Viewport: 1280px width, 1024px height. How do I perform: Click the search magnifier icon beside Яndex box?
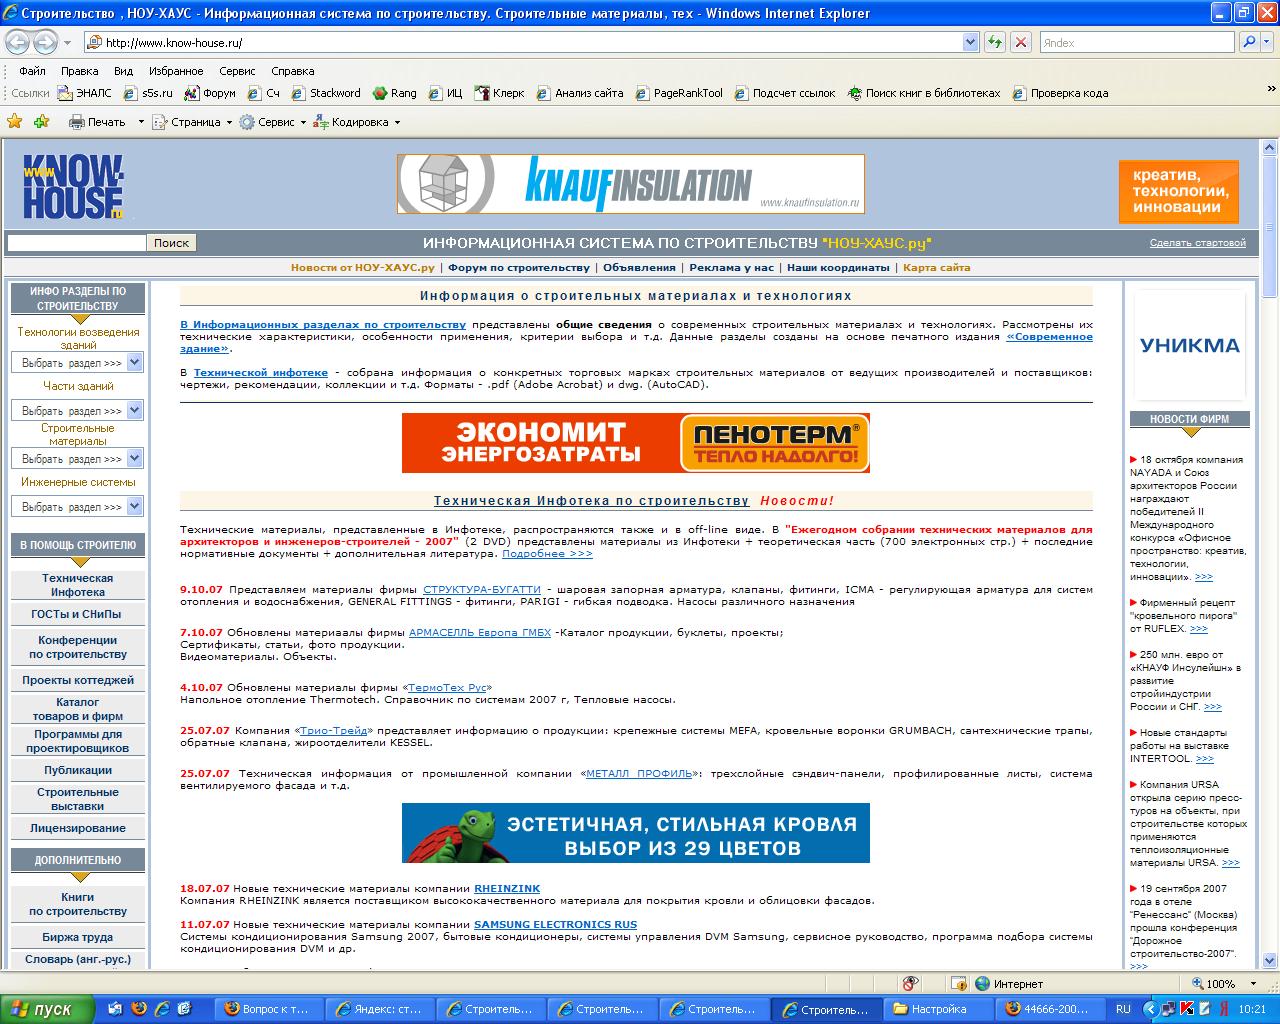coord(1248,42)
